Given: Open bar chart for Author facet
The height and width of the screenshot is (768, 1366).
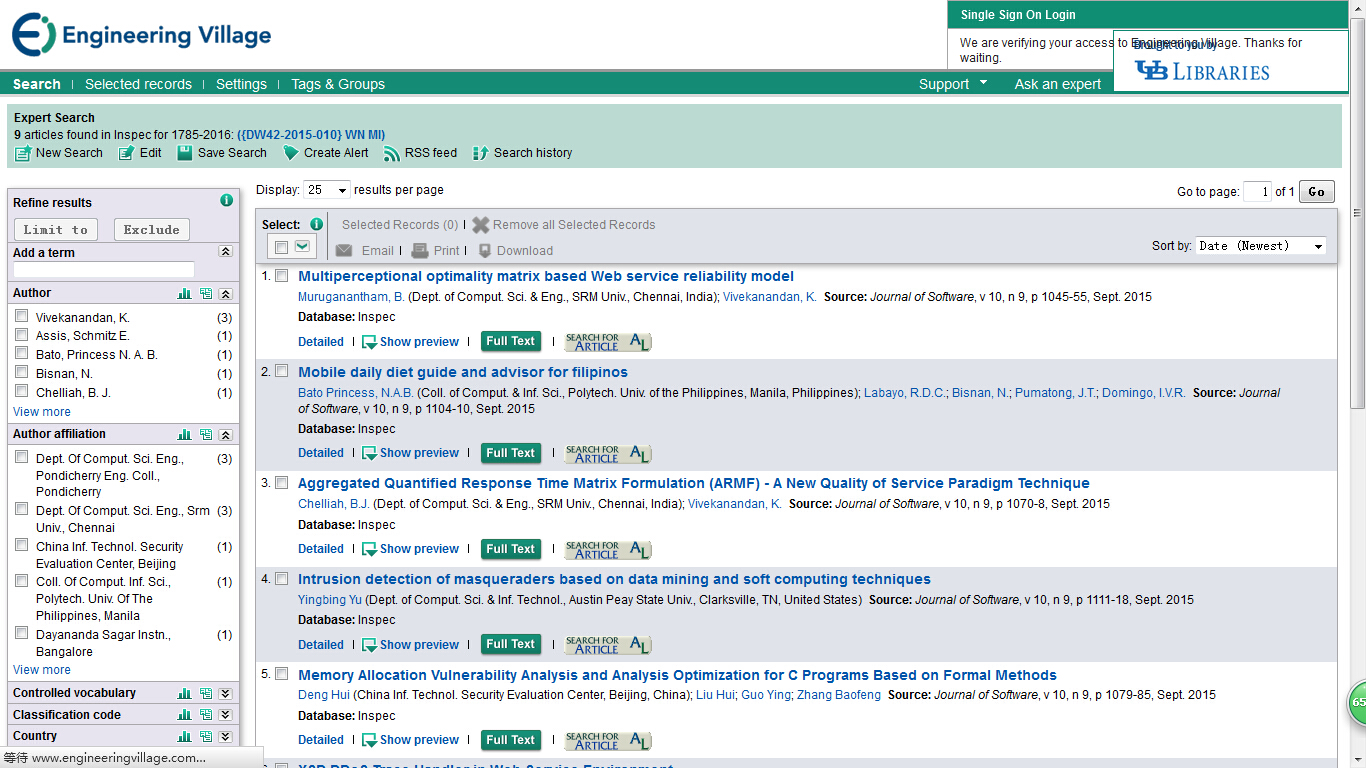Looking at the screenshot, I should point(185,294).
